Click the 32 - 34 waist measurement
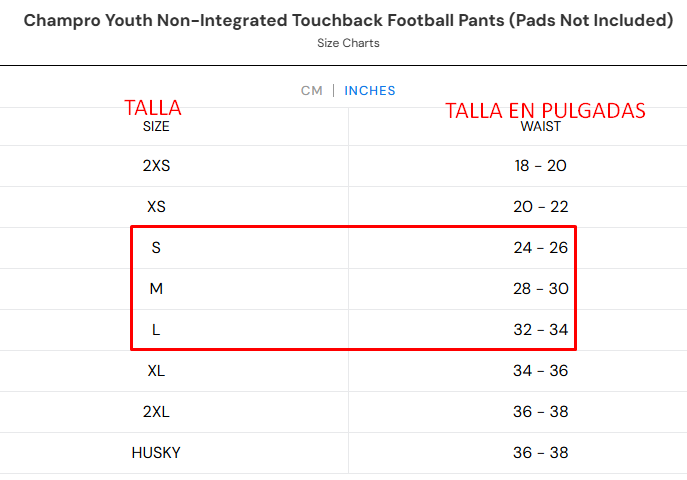This screenshot has height=480, width=687. [542, 329]
